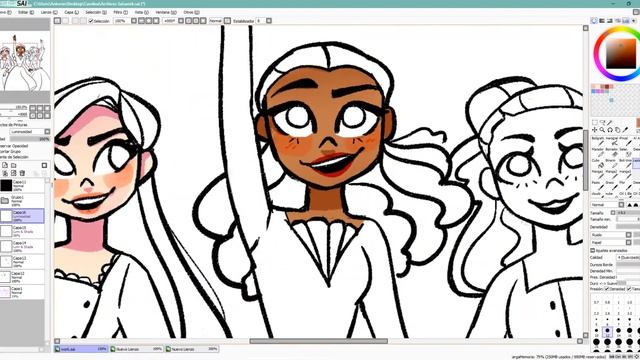This screenshot has height=360, width=640.
Task: Toggle the color wheel panel icon
Action: click(594, 20)
